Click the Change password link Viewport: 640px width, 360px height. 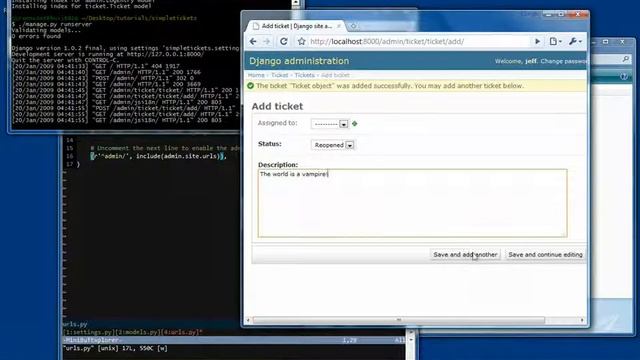[x=563, y=61]
